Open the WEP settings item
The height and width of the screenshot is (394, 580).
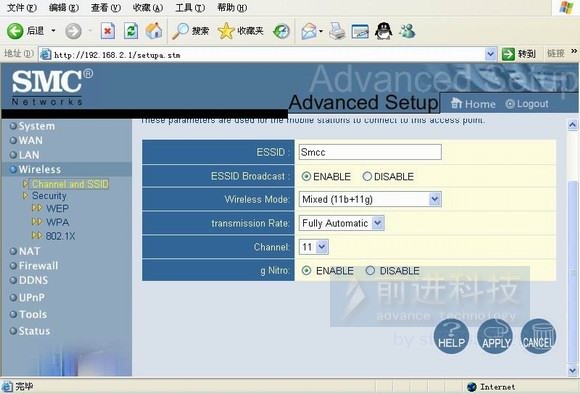(x=57, y=209)
